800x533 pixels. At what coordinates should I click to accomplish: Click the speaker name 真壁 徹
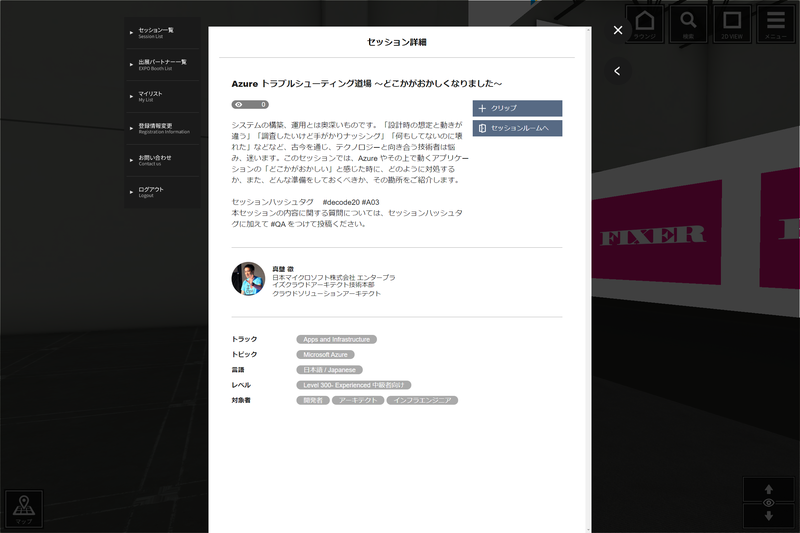[x=283, y=269]
